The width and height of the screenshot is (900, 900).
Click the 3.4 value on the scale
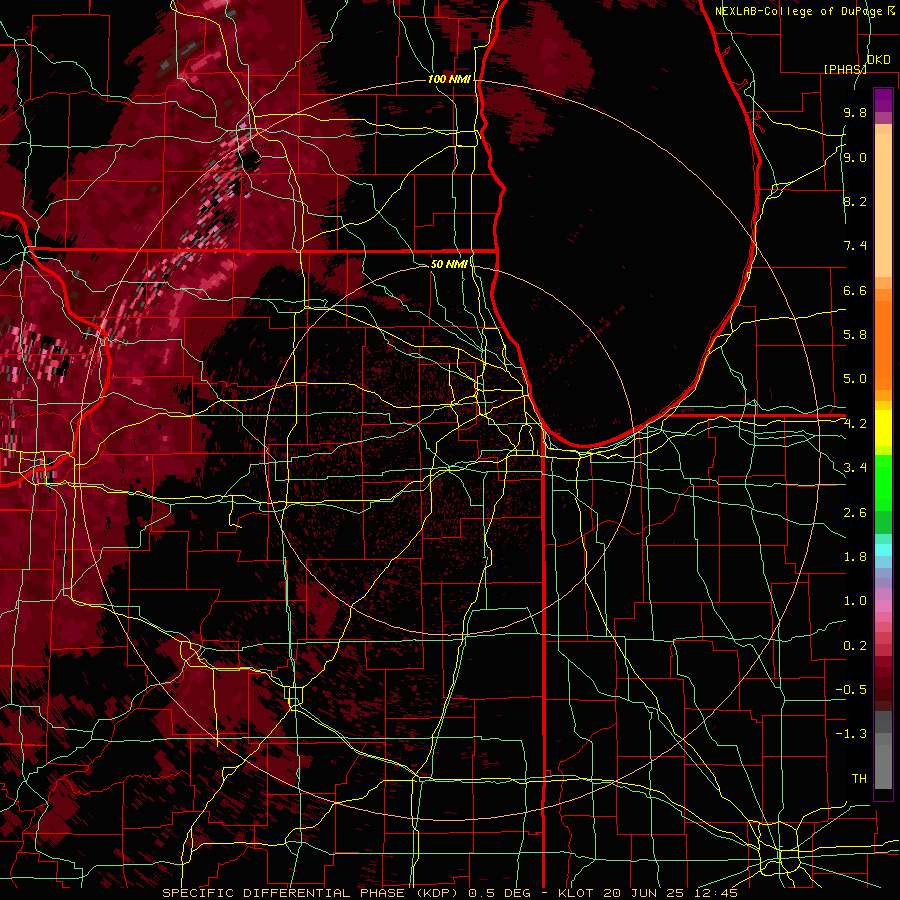click(855, 468)
